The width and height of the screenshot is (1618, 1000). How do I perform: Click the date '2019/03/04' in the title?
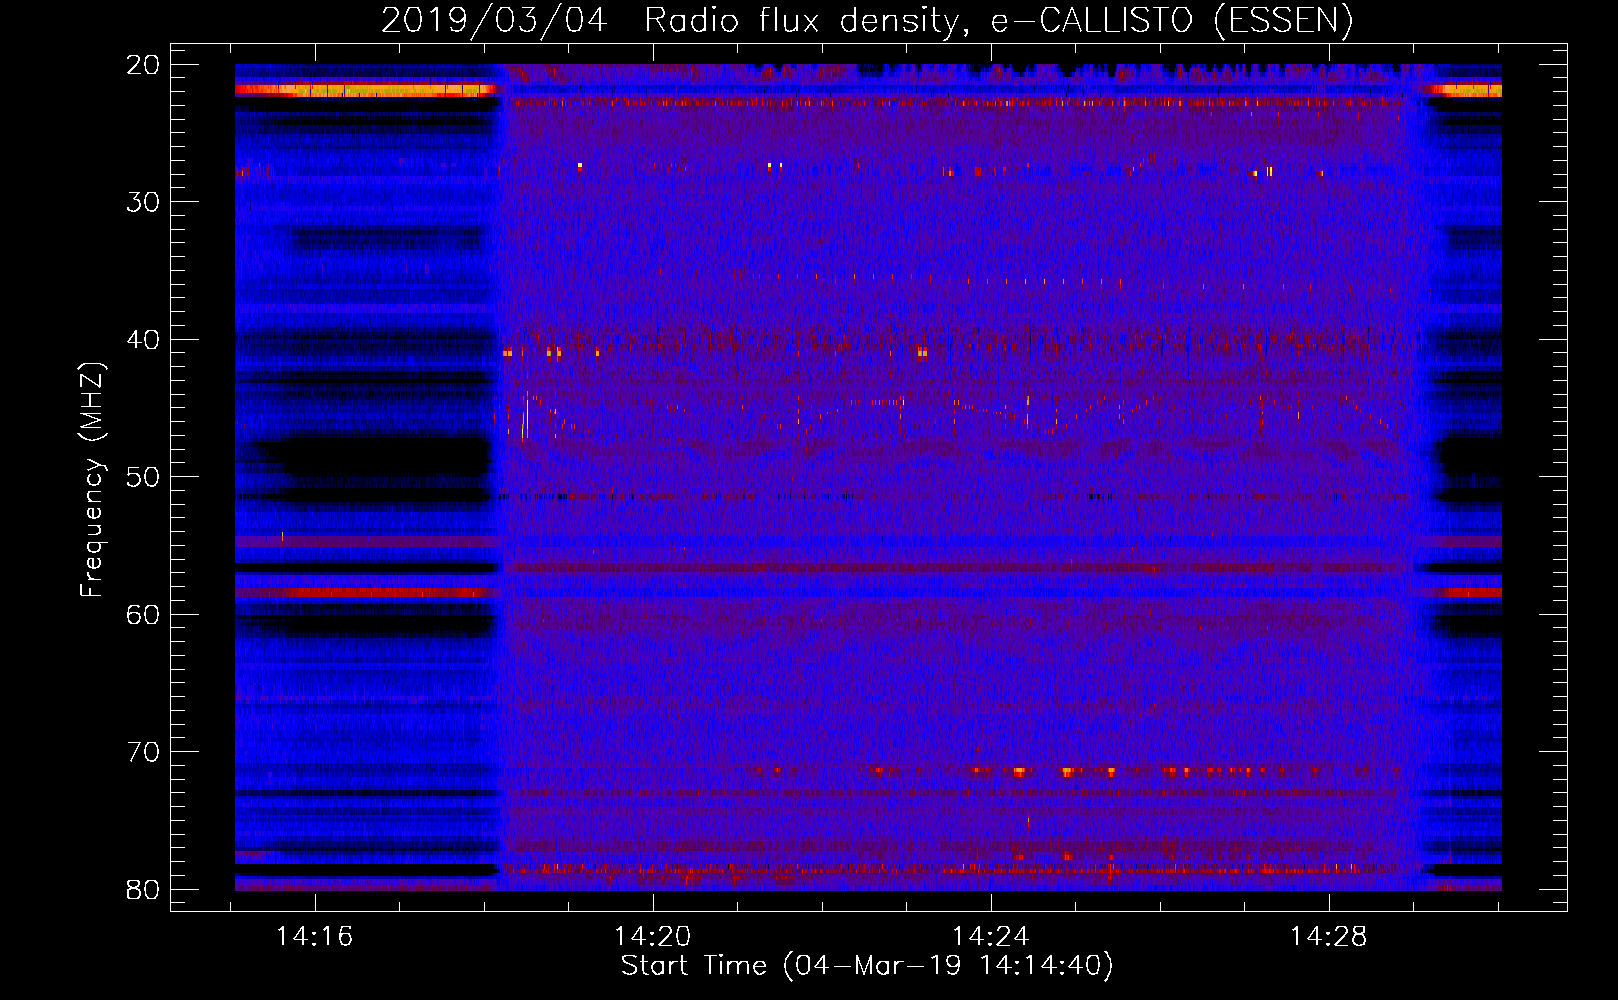pyautogui.click(x=494, y=21)
